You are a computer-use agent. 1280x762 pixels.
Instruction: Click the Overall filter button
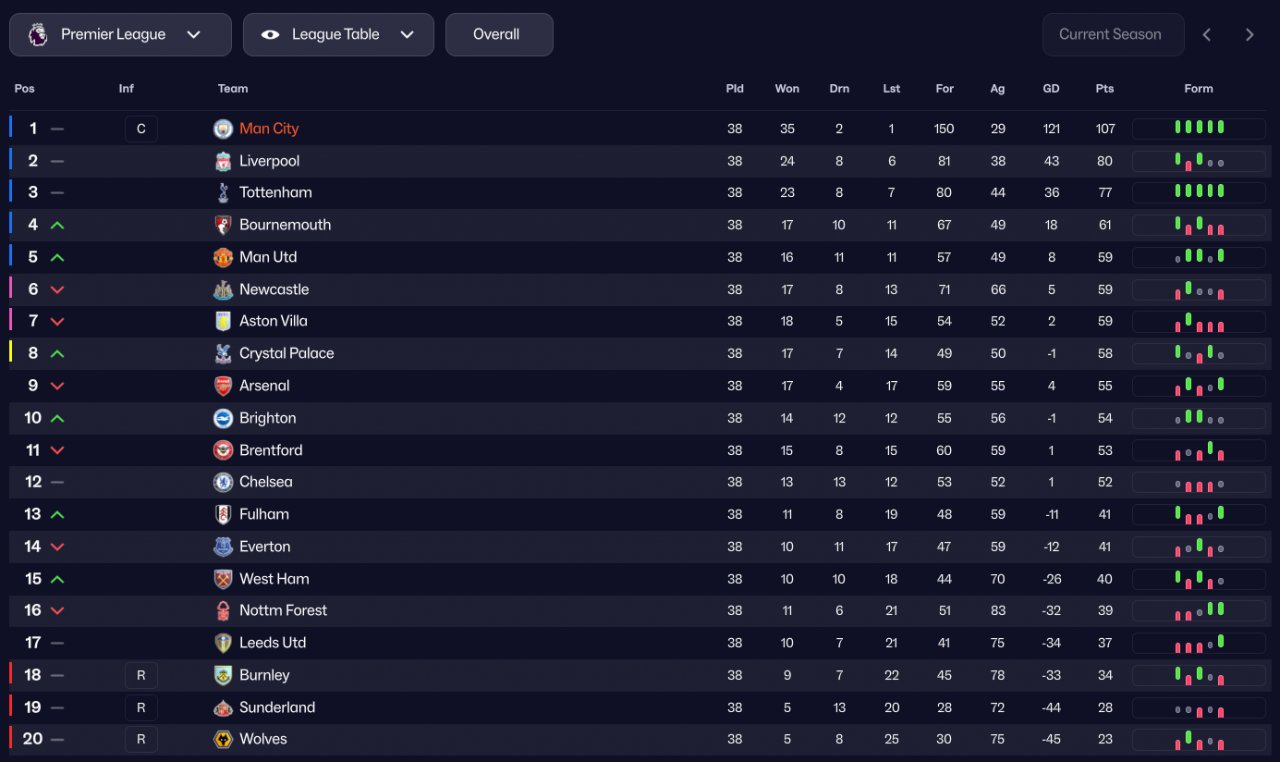coord(498,35)
